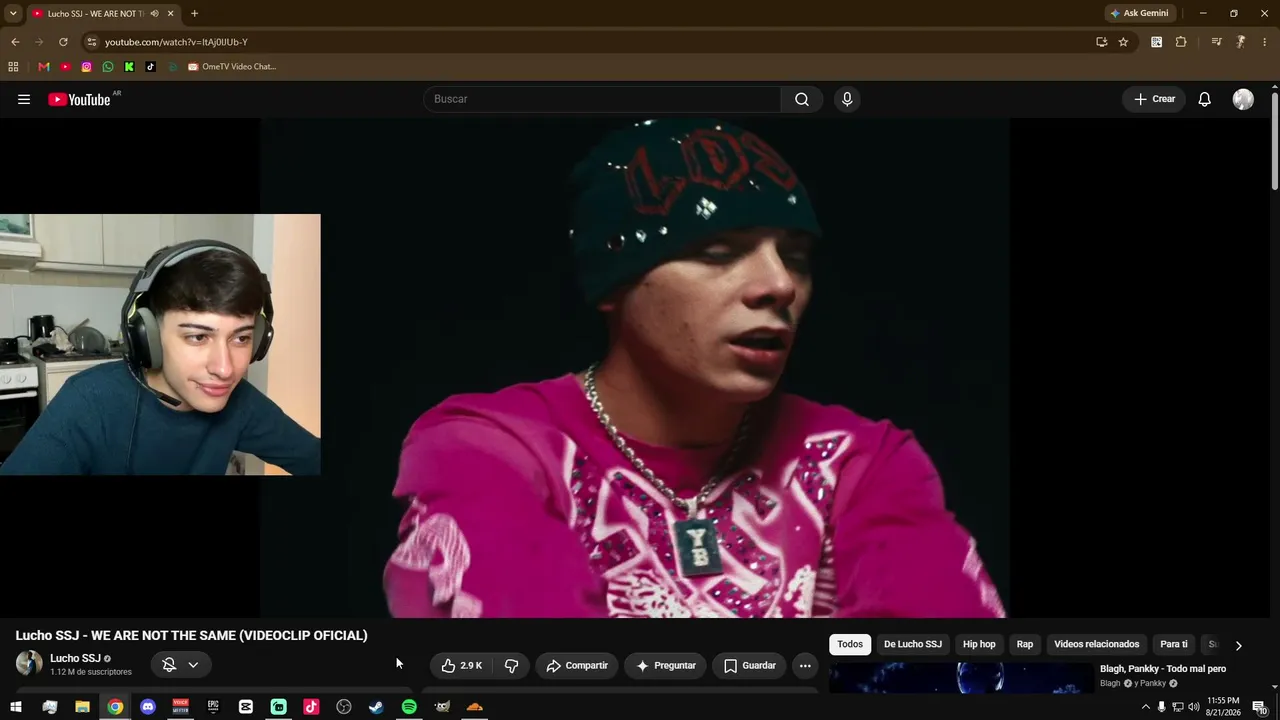Open the QR code extension icon
Screen dimensions: 1280x720
click(x=1157, y=42)
